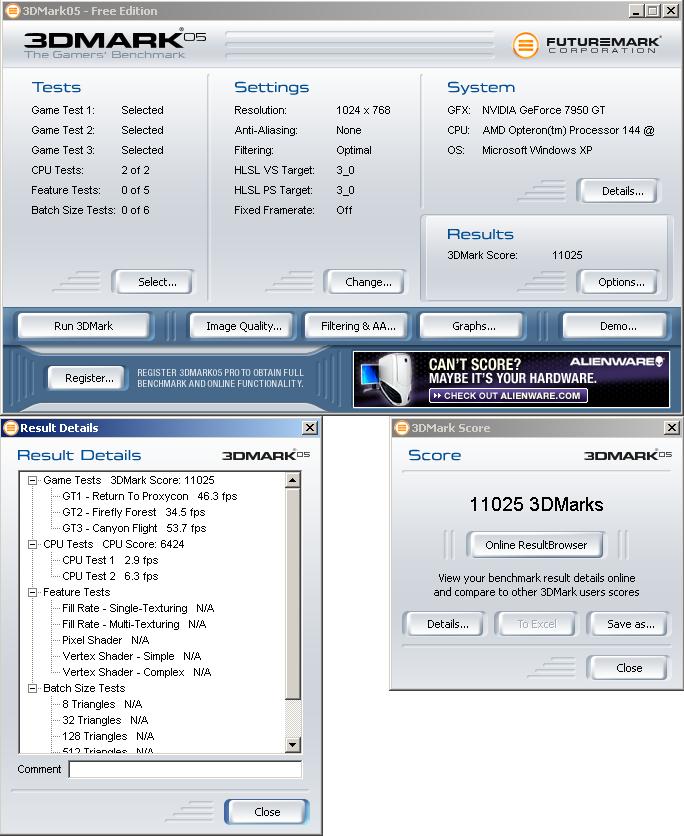Select Vertex Shader - Complex row

click(x=136, y=672)
